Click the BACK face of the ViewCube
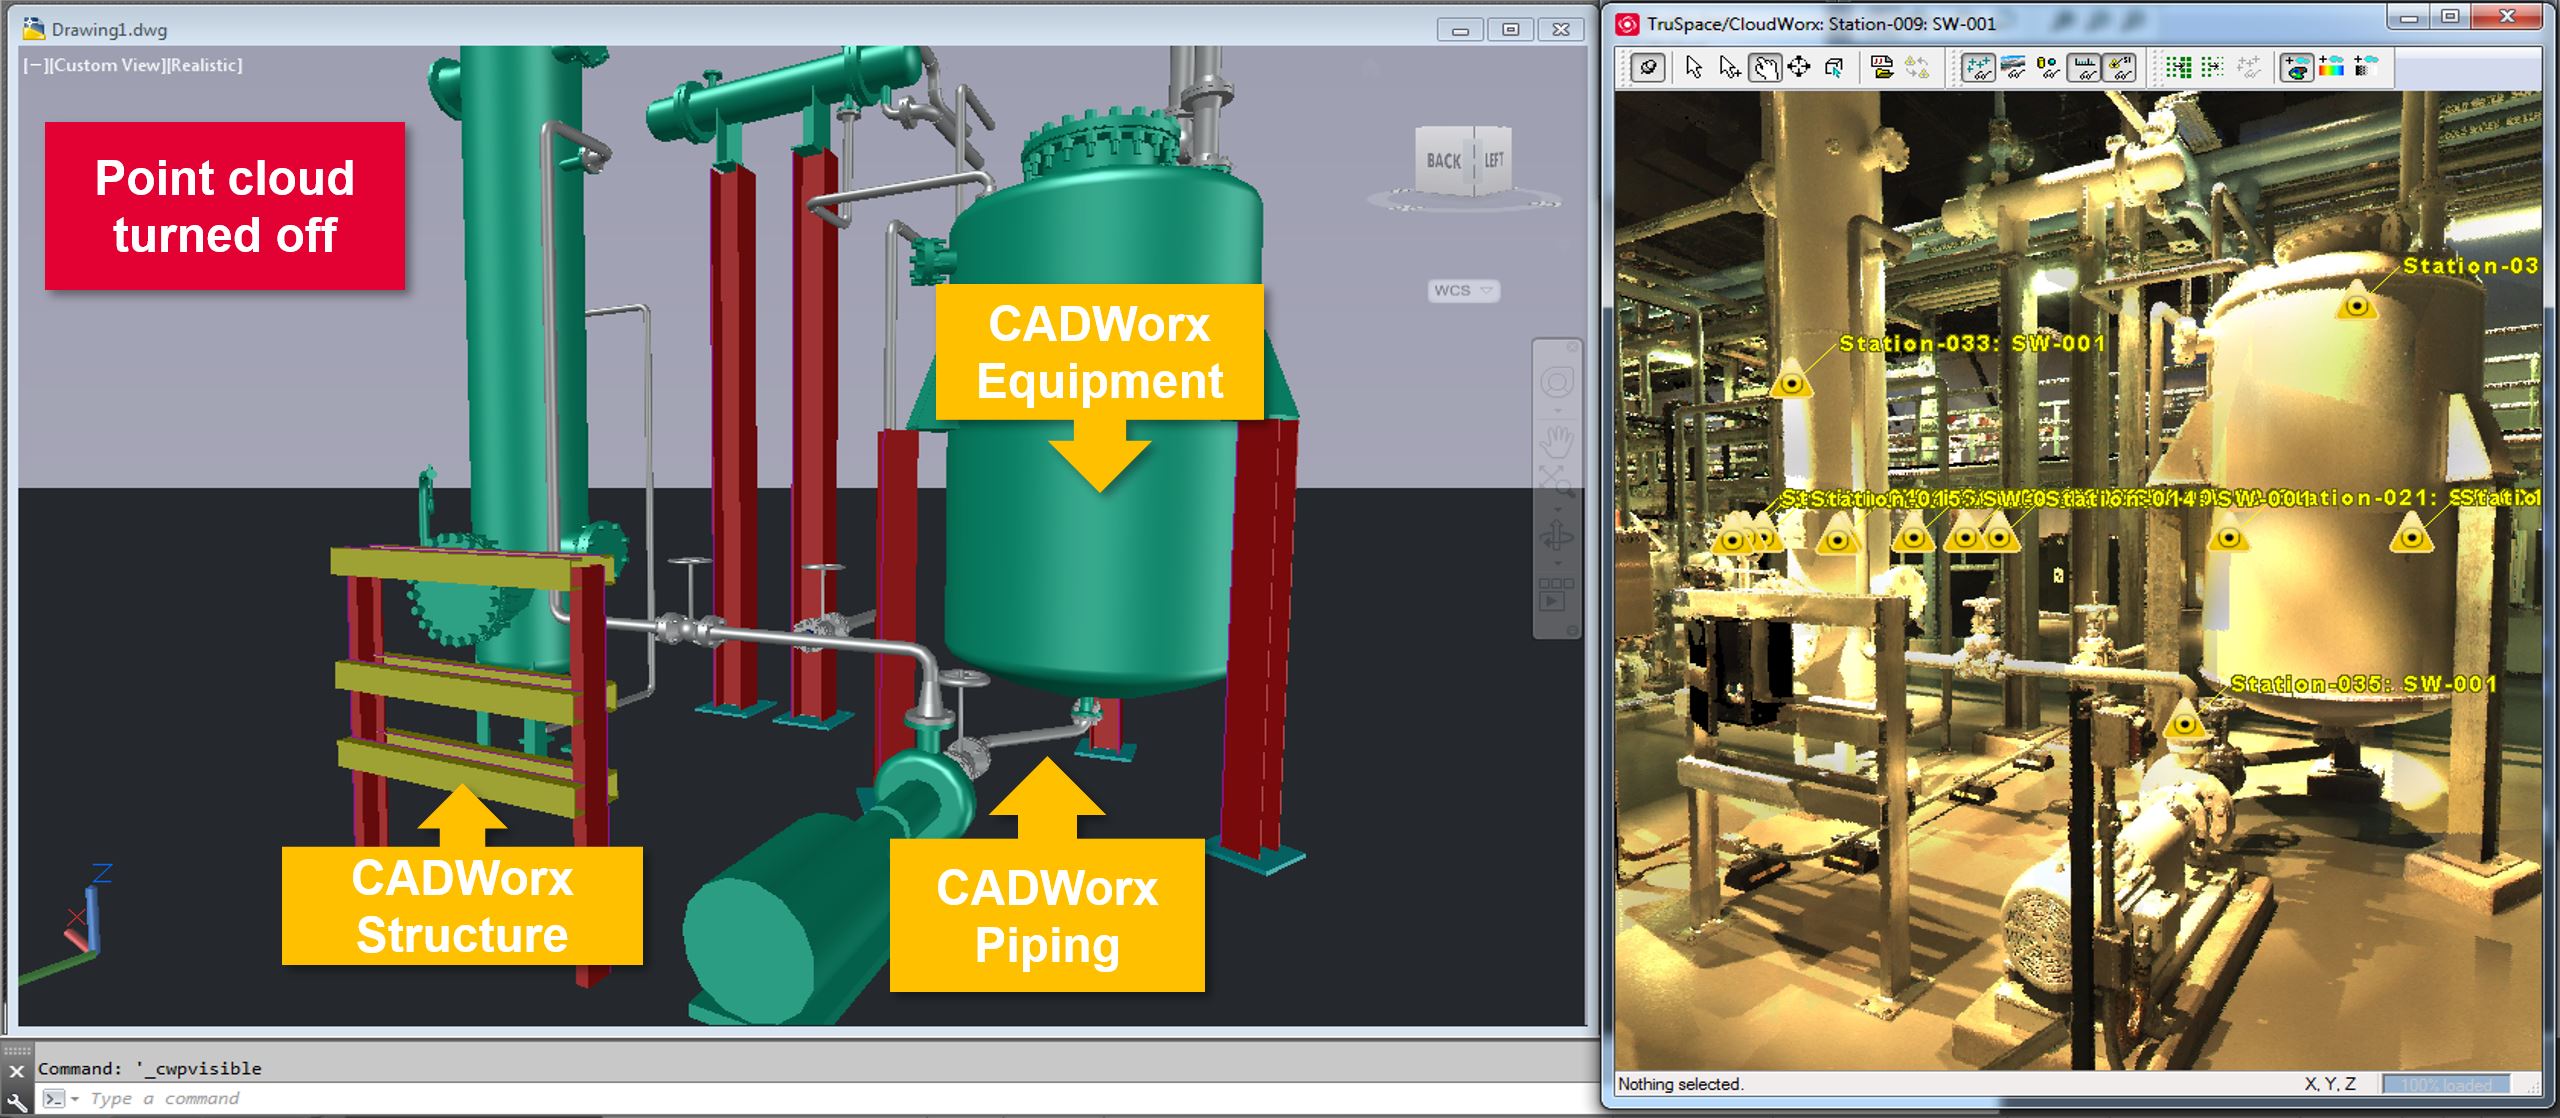This screenshot has height=1118, width=2560. coord(1443,161)
